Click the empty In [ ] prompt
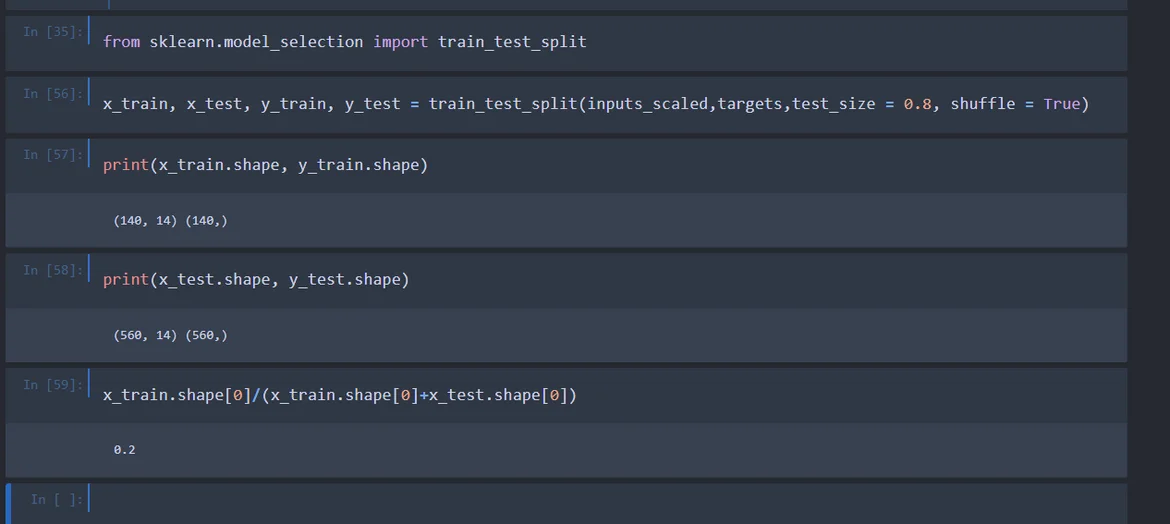Screen dimensions: 1170x524 [57, 499]
